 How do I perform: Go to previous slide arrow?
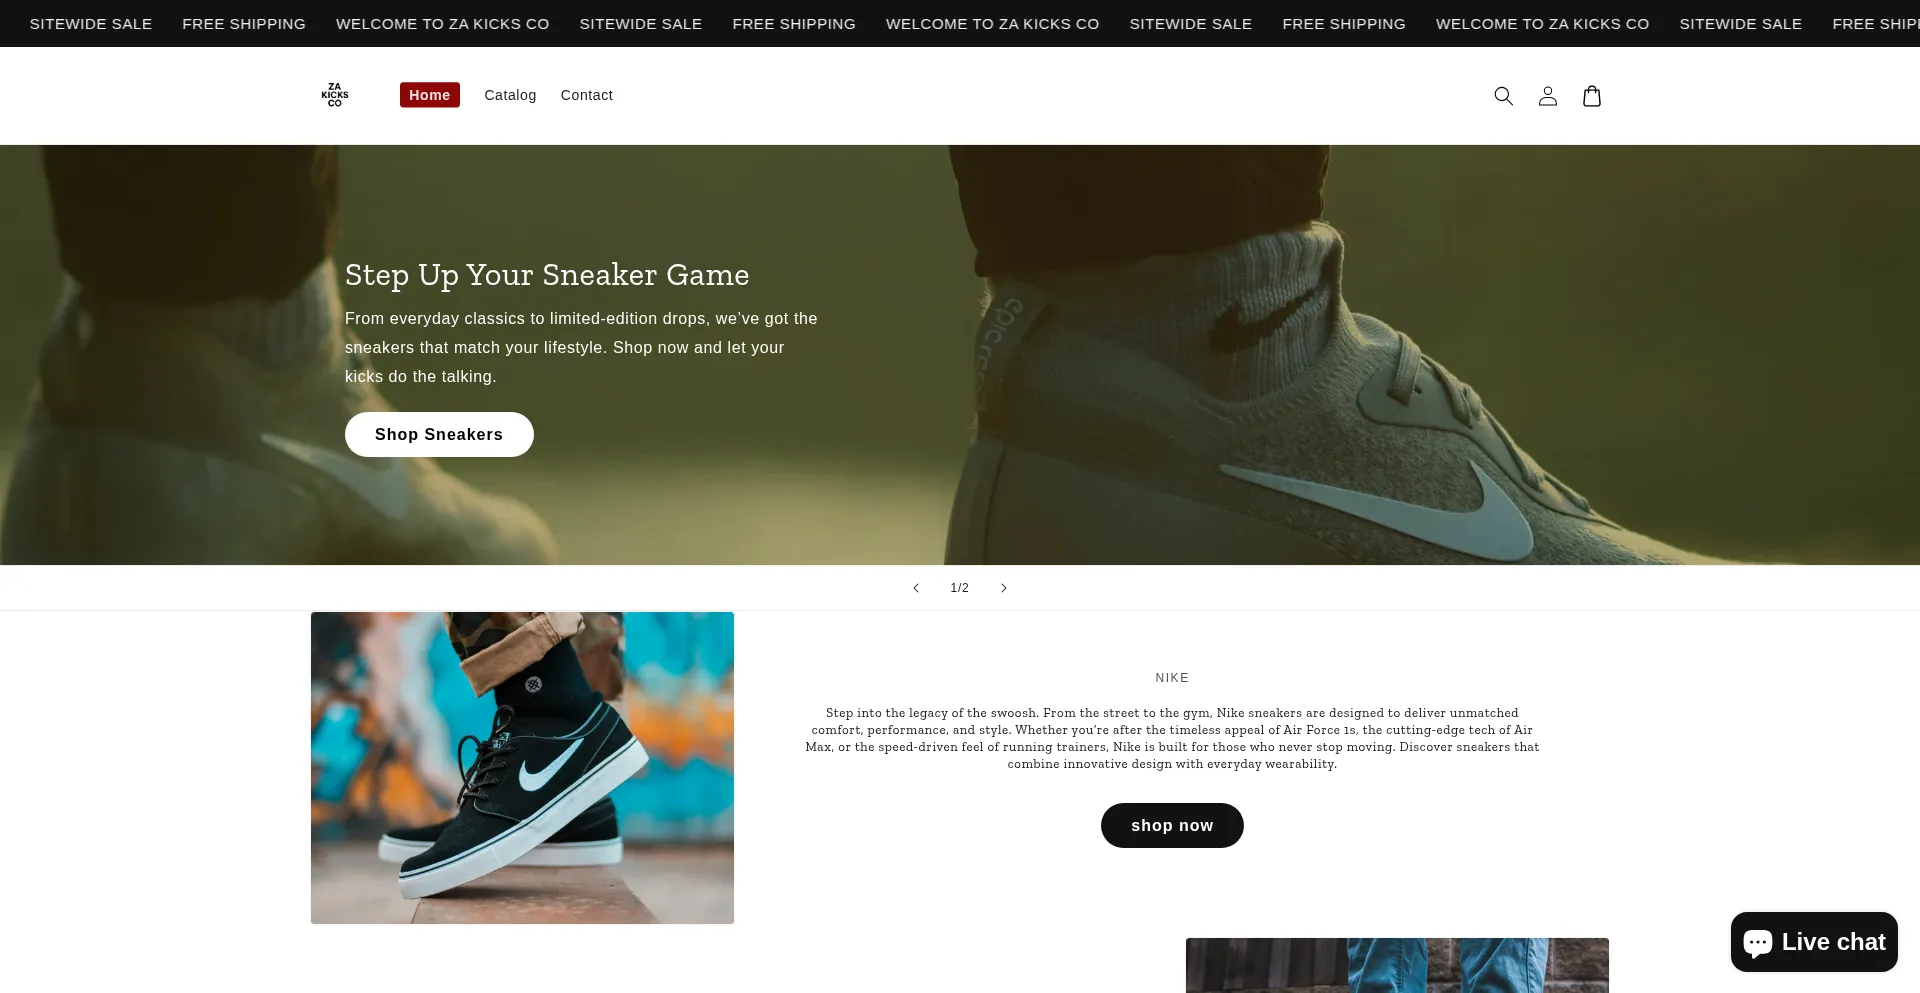click(x=916, y=588)
